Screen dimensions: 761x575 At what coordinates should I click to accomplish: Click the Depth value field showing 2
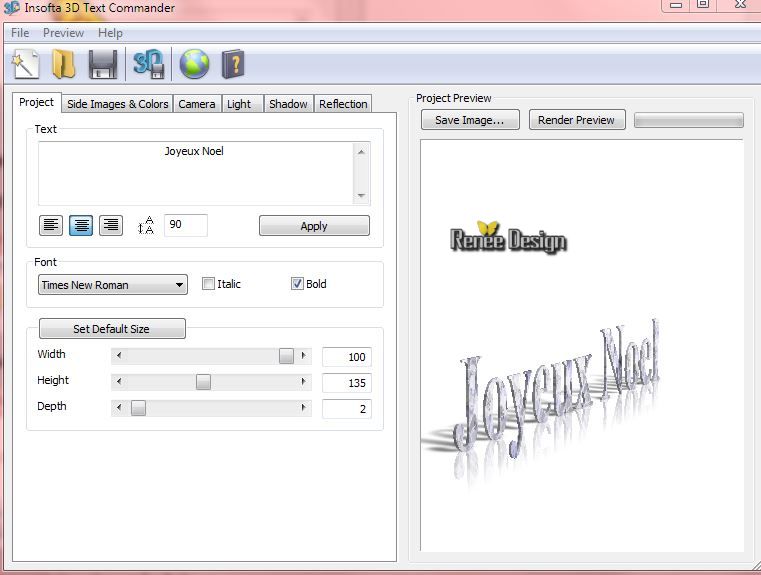tap(347, 409)
